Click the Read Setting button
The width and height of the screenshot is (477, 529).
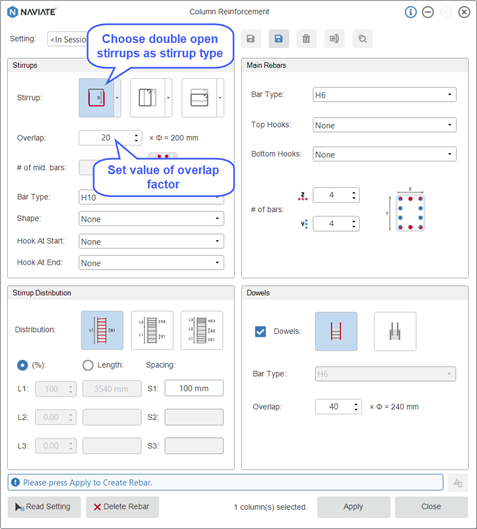(44, 507)
